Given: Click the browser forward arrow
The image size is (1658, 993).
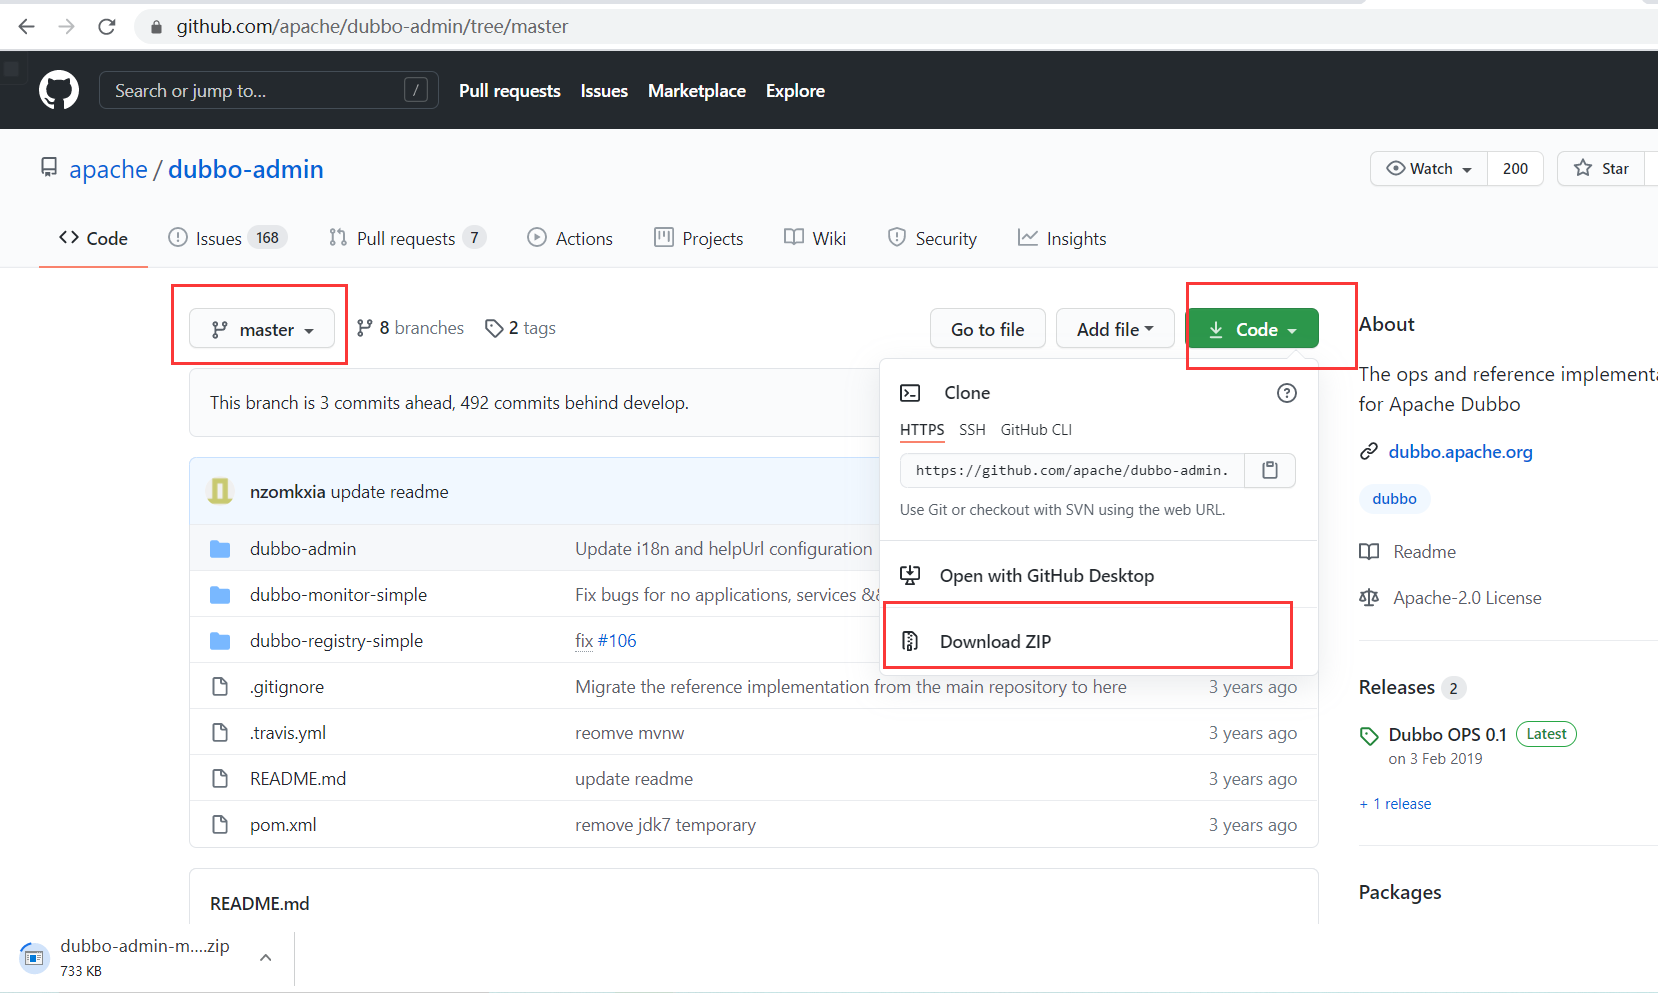Looking at the screenshot, I should click(x=67, y=27).
